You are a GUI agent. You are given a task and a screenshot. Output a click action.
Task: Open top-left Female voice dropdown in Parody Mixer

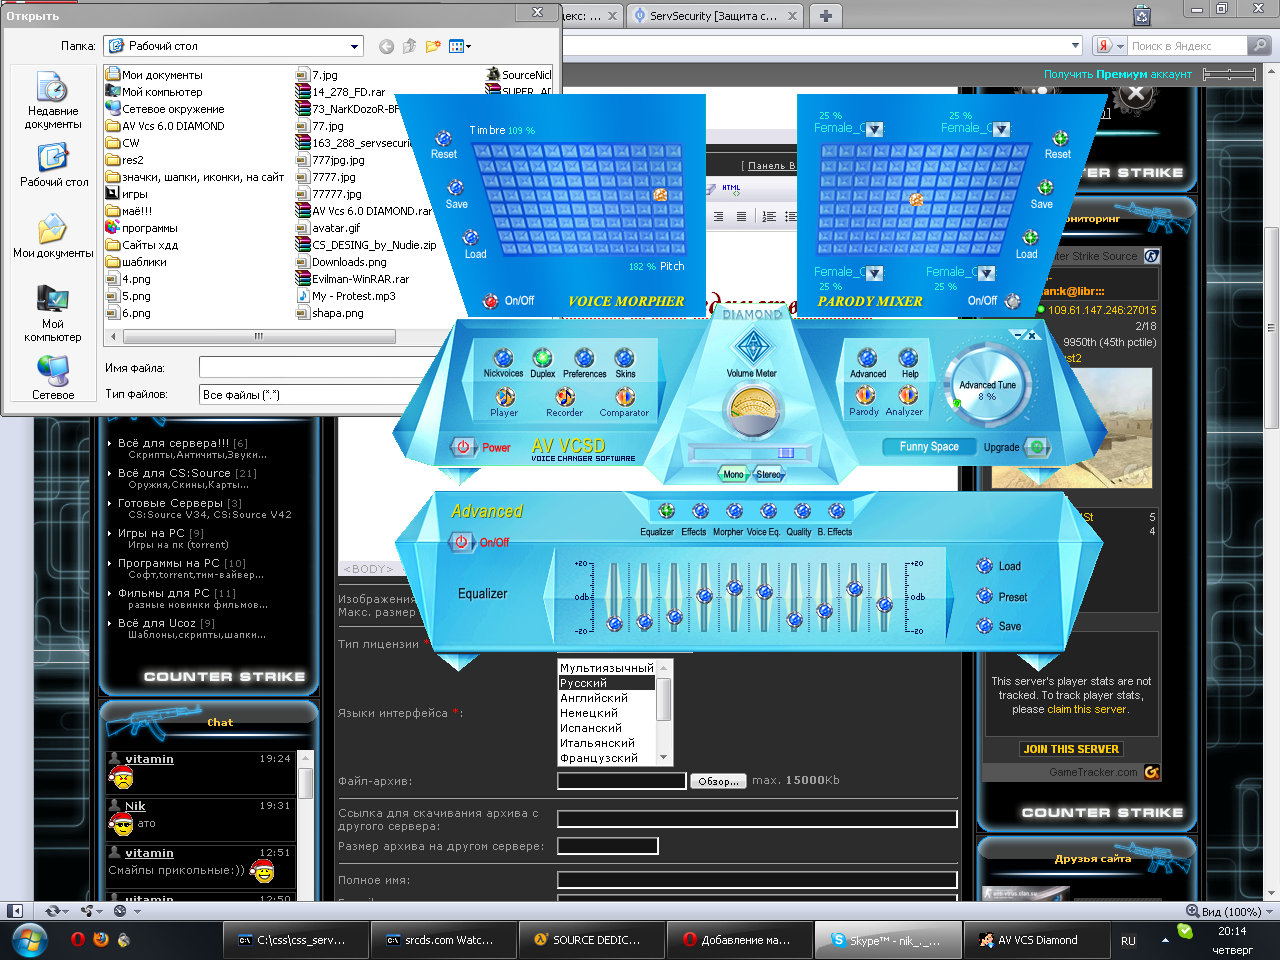pos(874,129)
